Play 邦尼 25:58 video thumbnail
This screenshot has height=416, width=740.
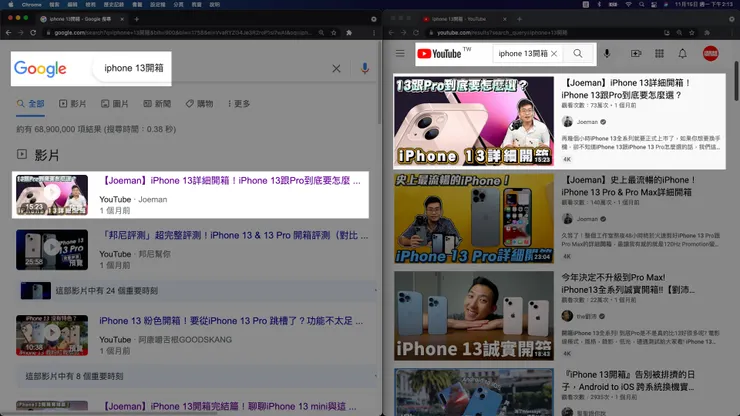tap(52, 249)
